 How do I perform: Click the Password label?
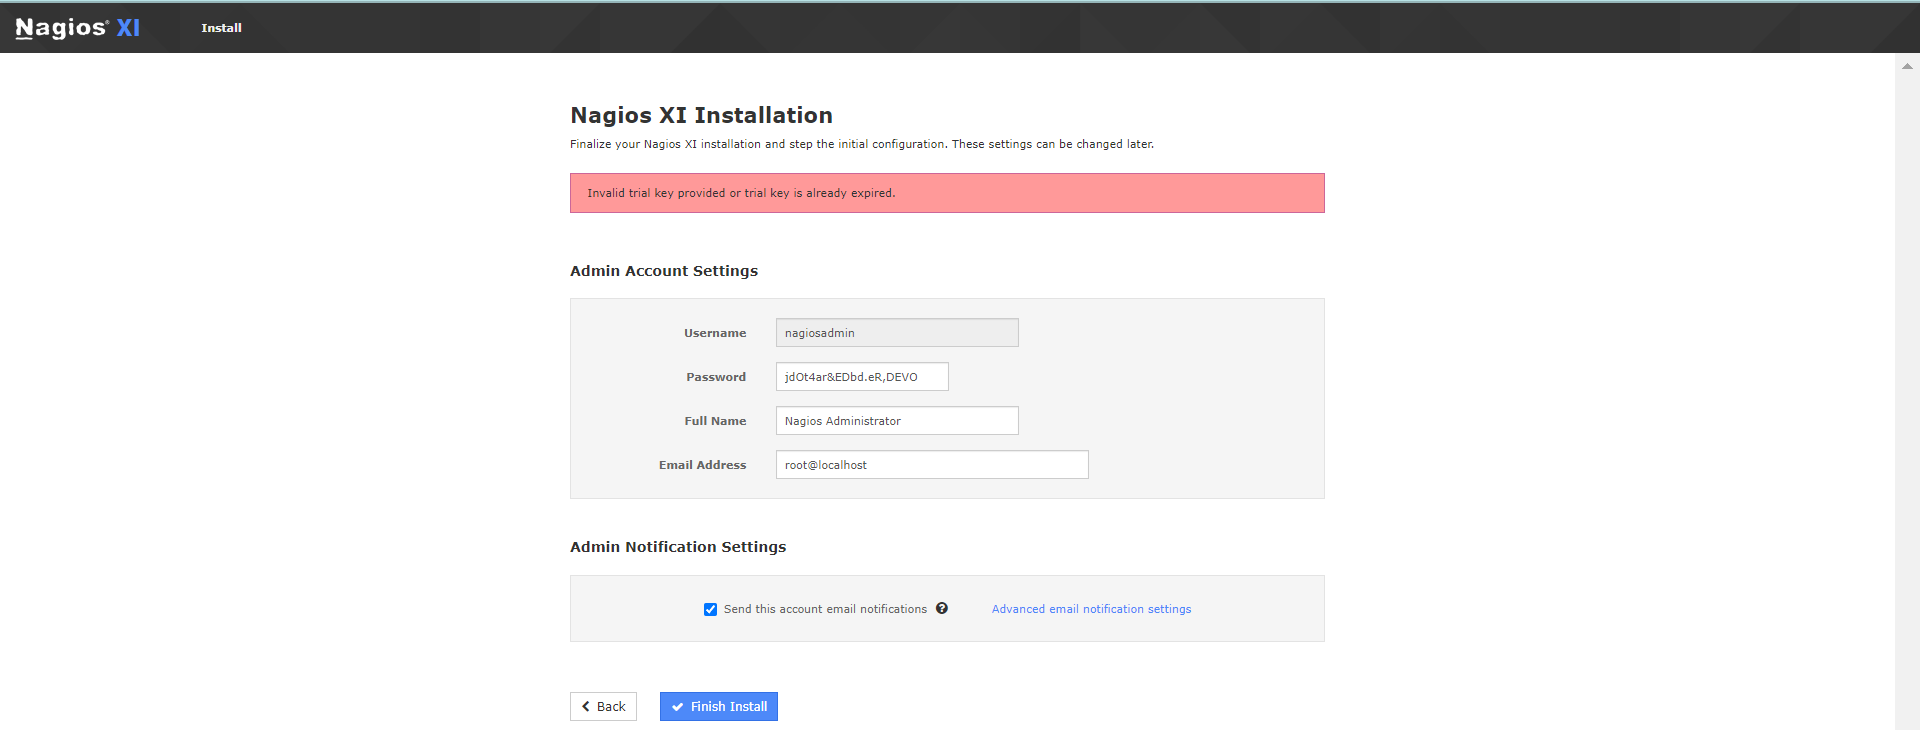tap(716, 377)
